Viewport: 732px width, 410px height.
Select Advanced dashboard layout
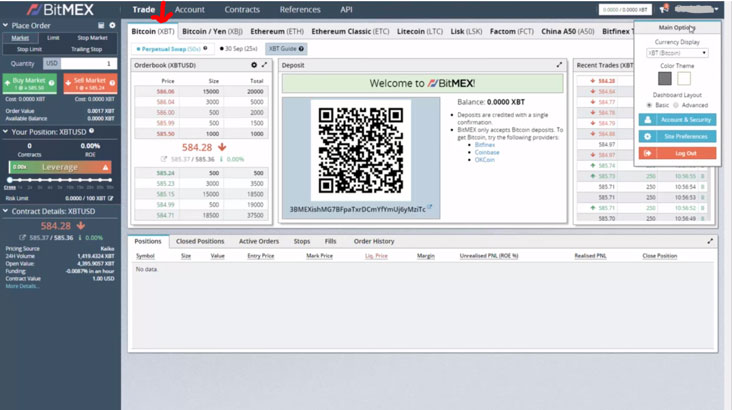tap(676, 105)
